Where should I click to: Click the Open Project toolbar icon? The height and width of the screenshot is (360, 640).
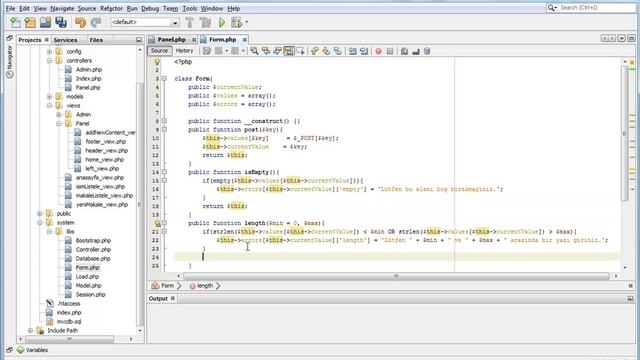point(45,22)
